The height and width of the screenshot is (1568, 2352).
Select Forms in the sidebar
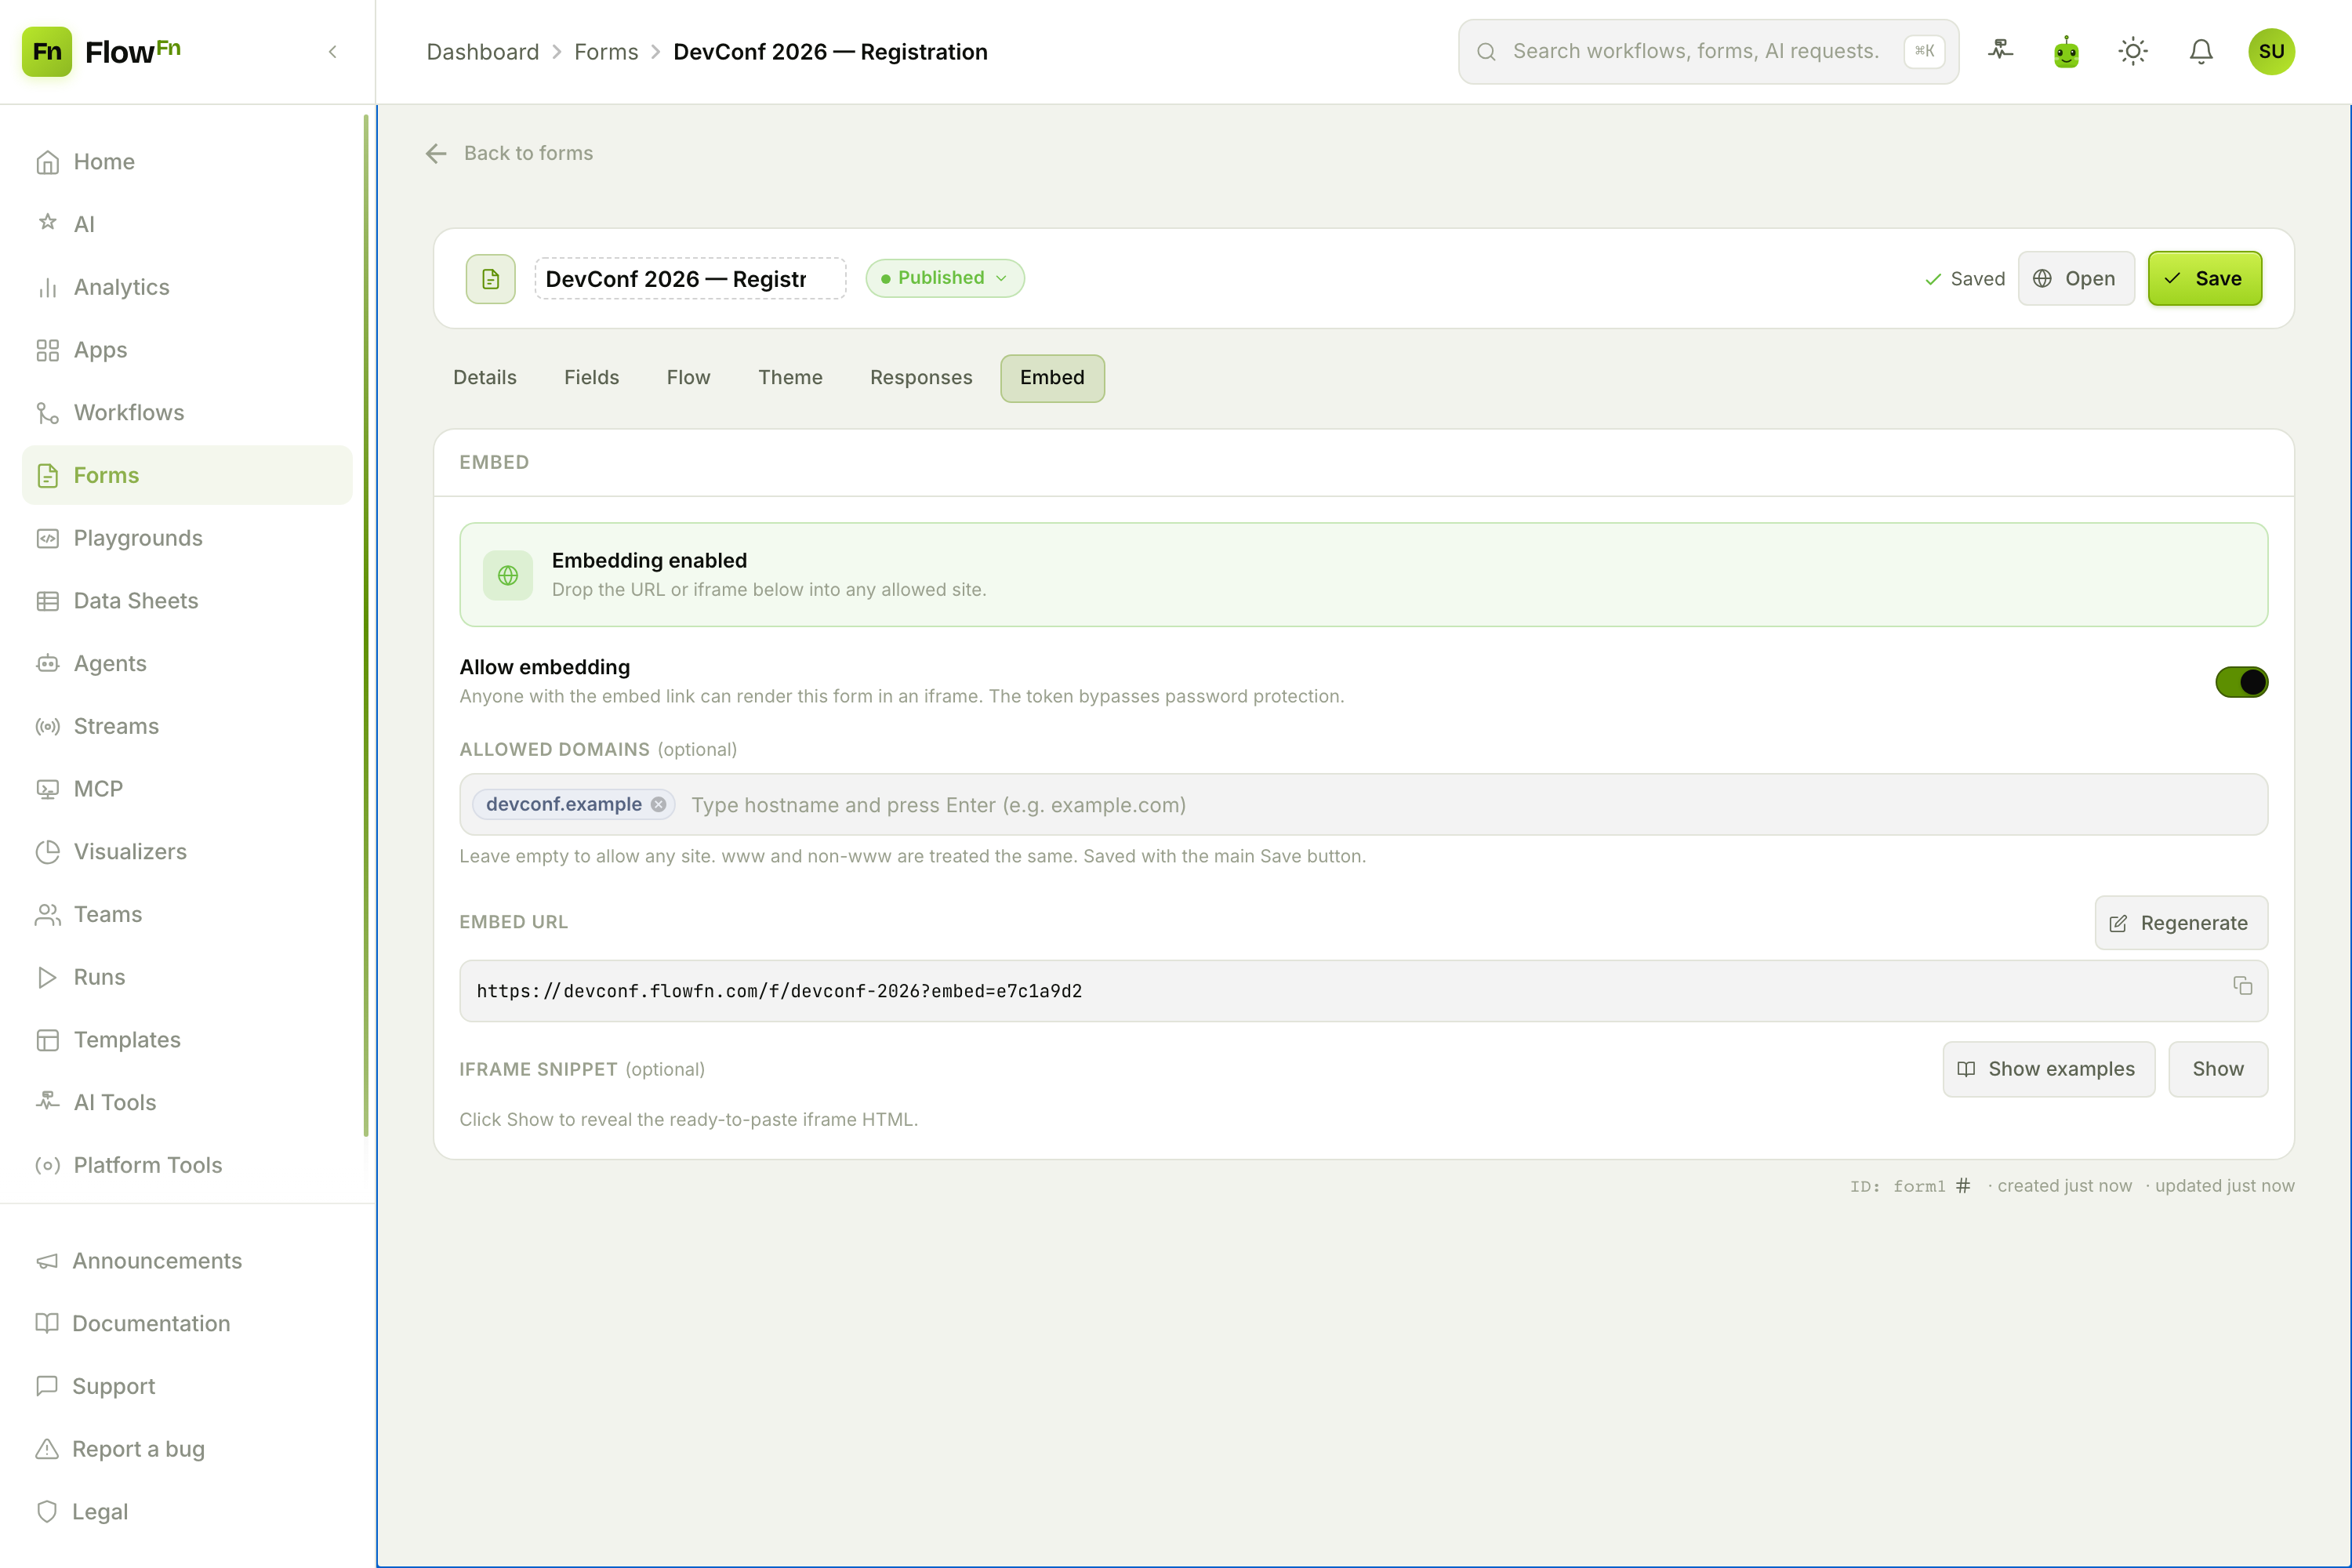[x=187, y=475]
